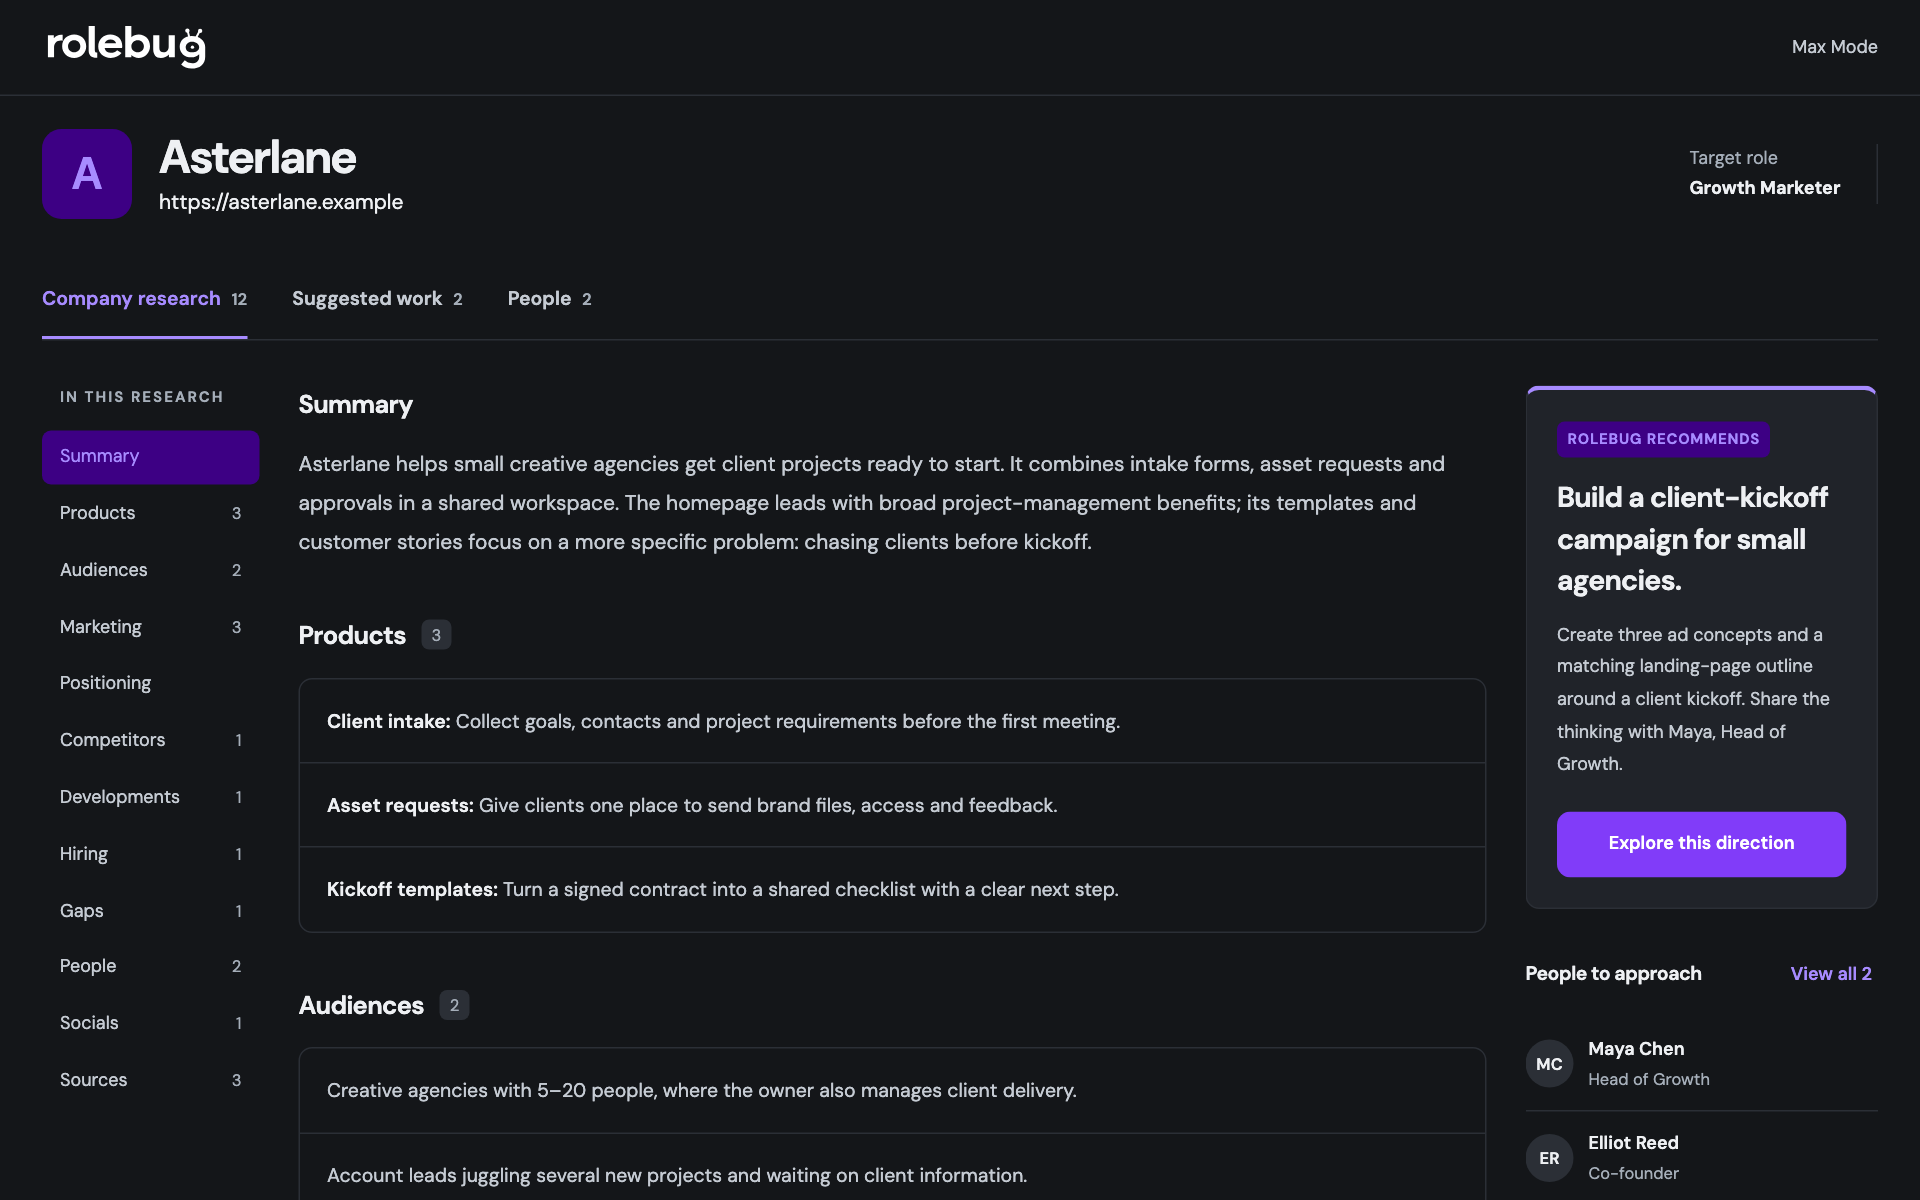This screenshot has height=1200, width=1920.
Task: Click the Asterlane company avatar
Action: click(87, 174)
